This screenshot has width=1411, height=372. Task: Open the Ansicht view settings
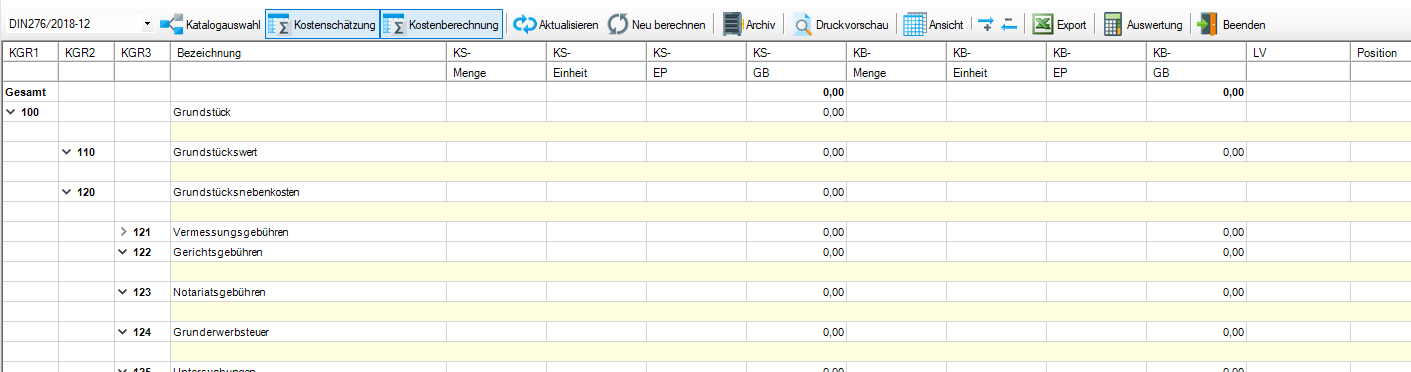933,24
